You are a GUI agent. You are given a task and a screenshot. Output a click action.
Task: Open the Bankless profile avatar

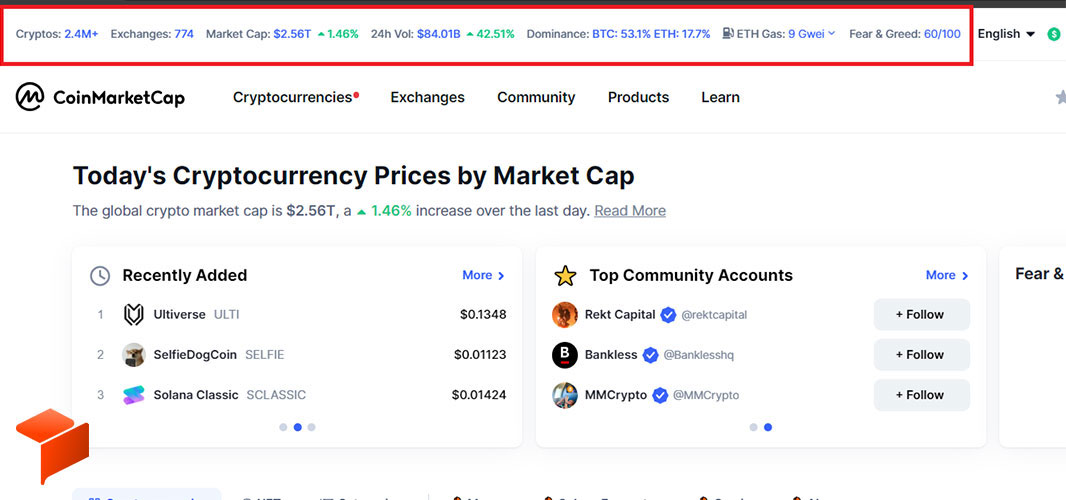tap(565, 354)
